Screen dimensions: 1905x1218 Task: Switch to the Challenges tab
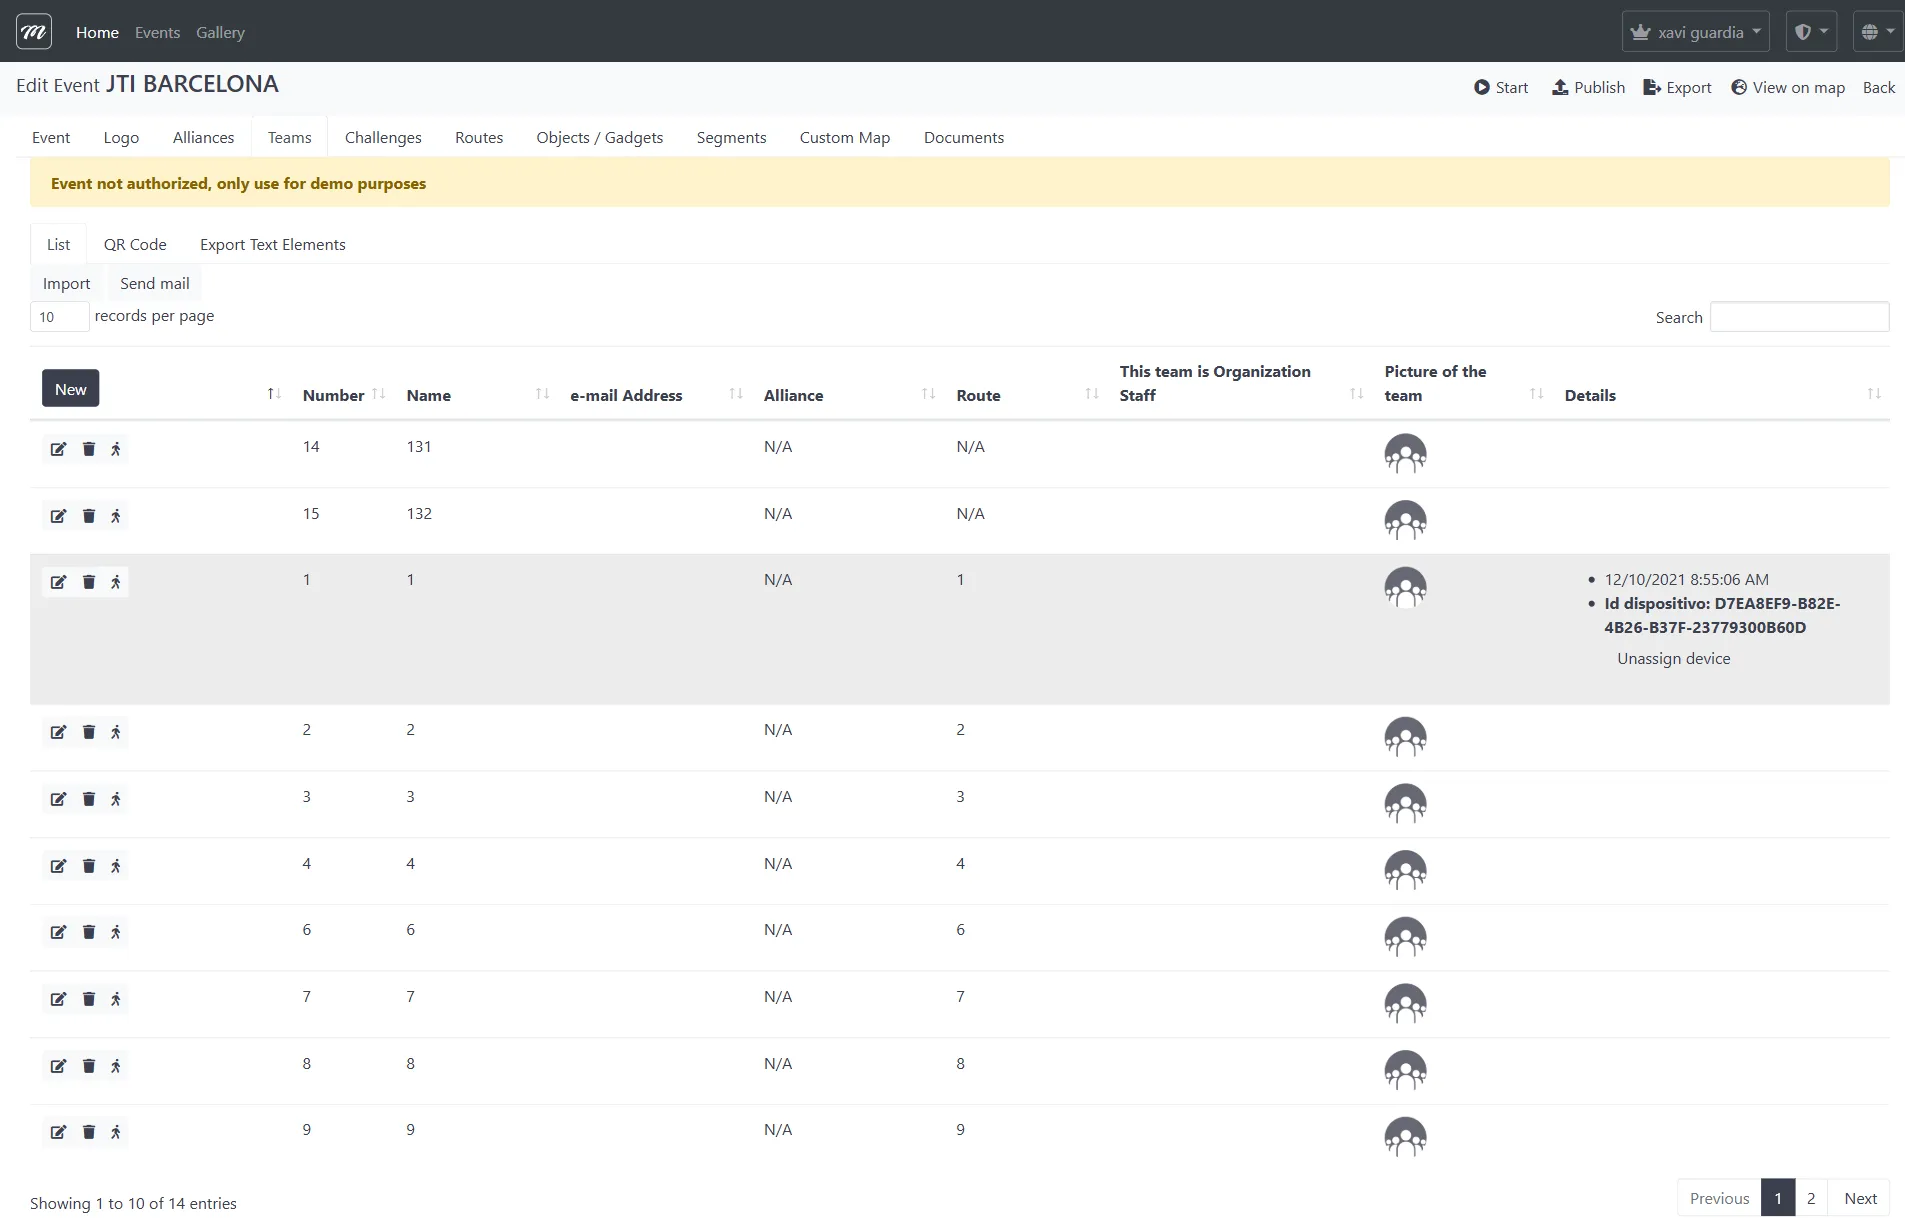pos(383,138)
